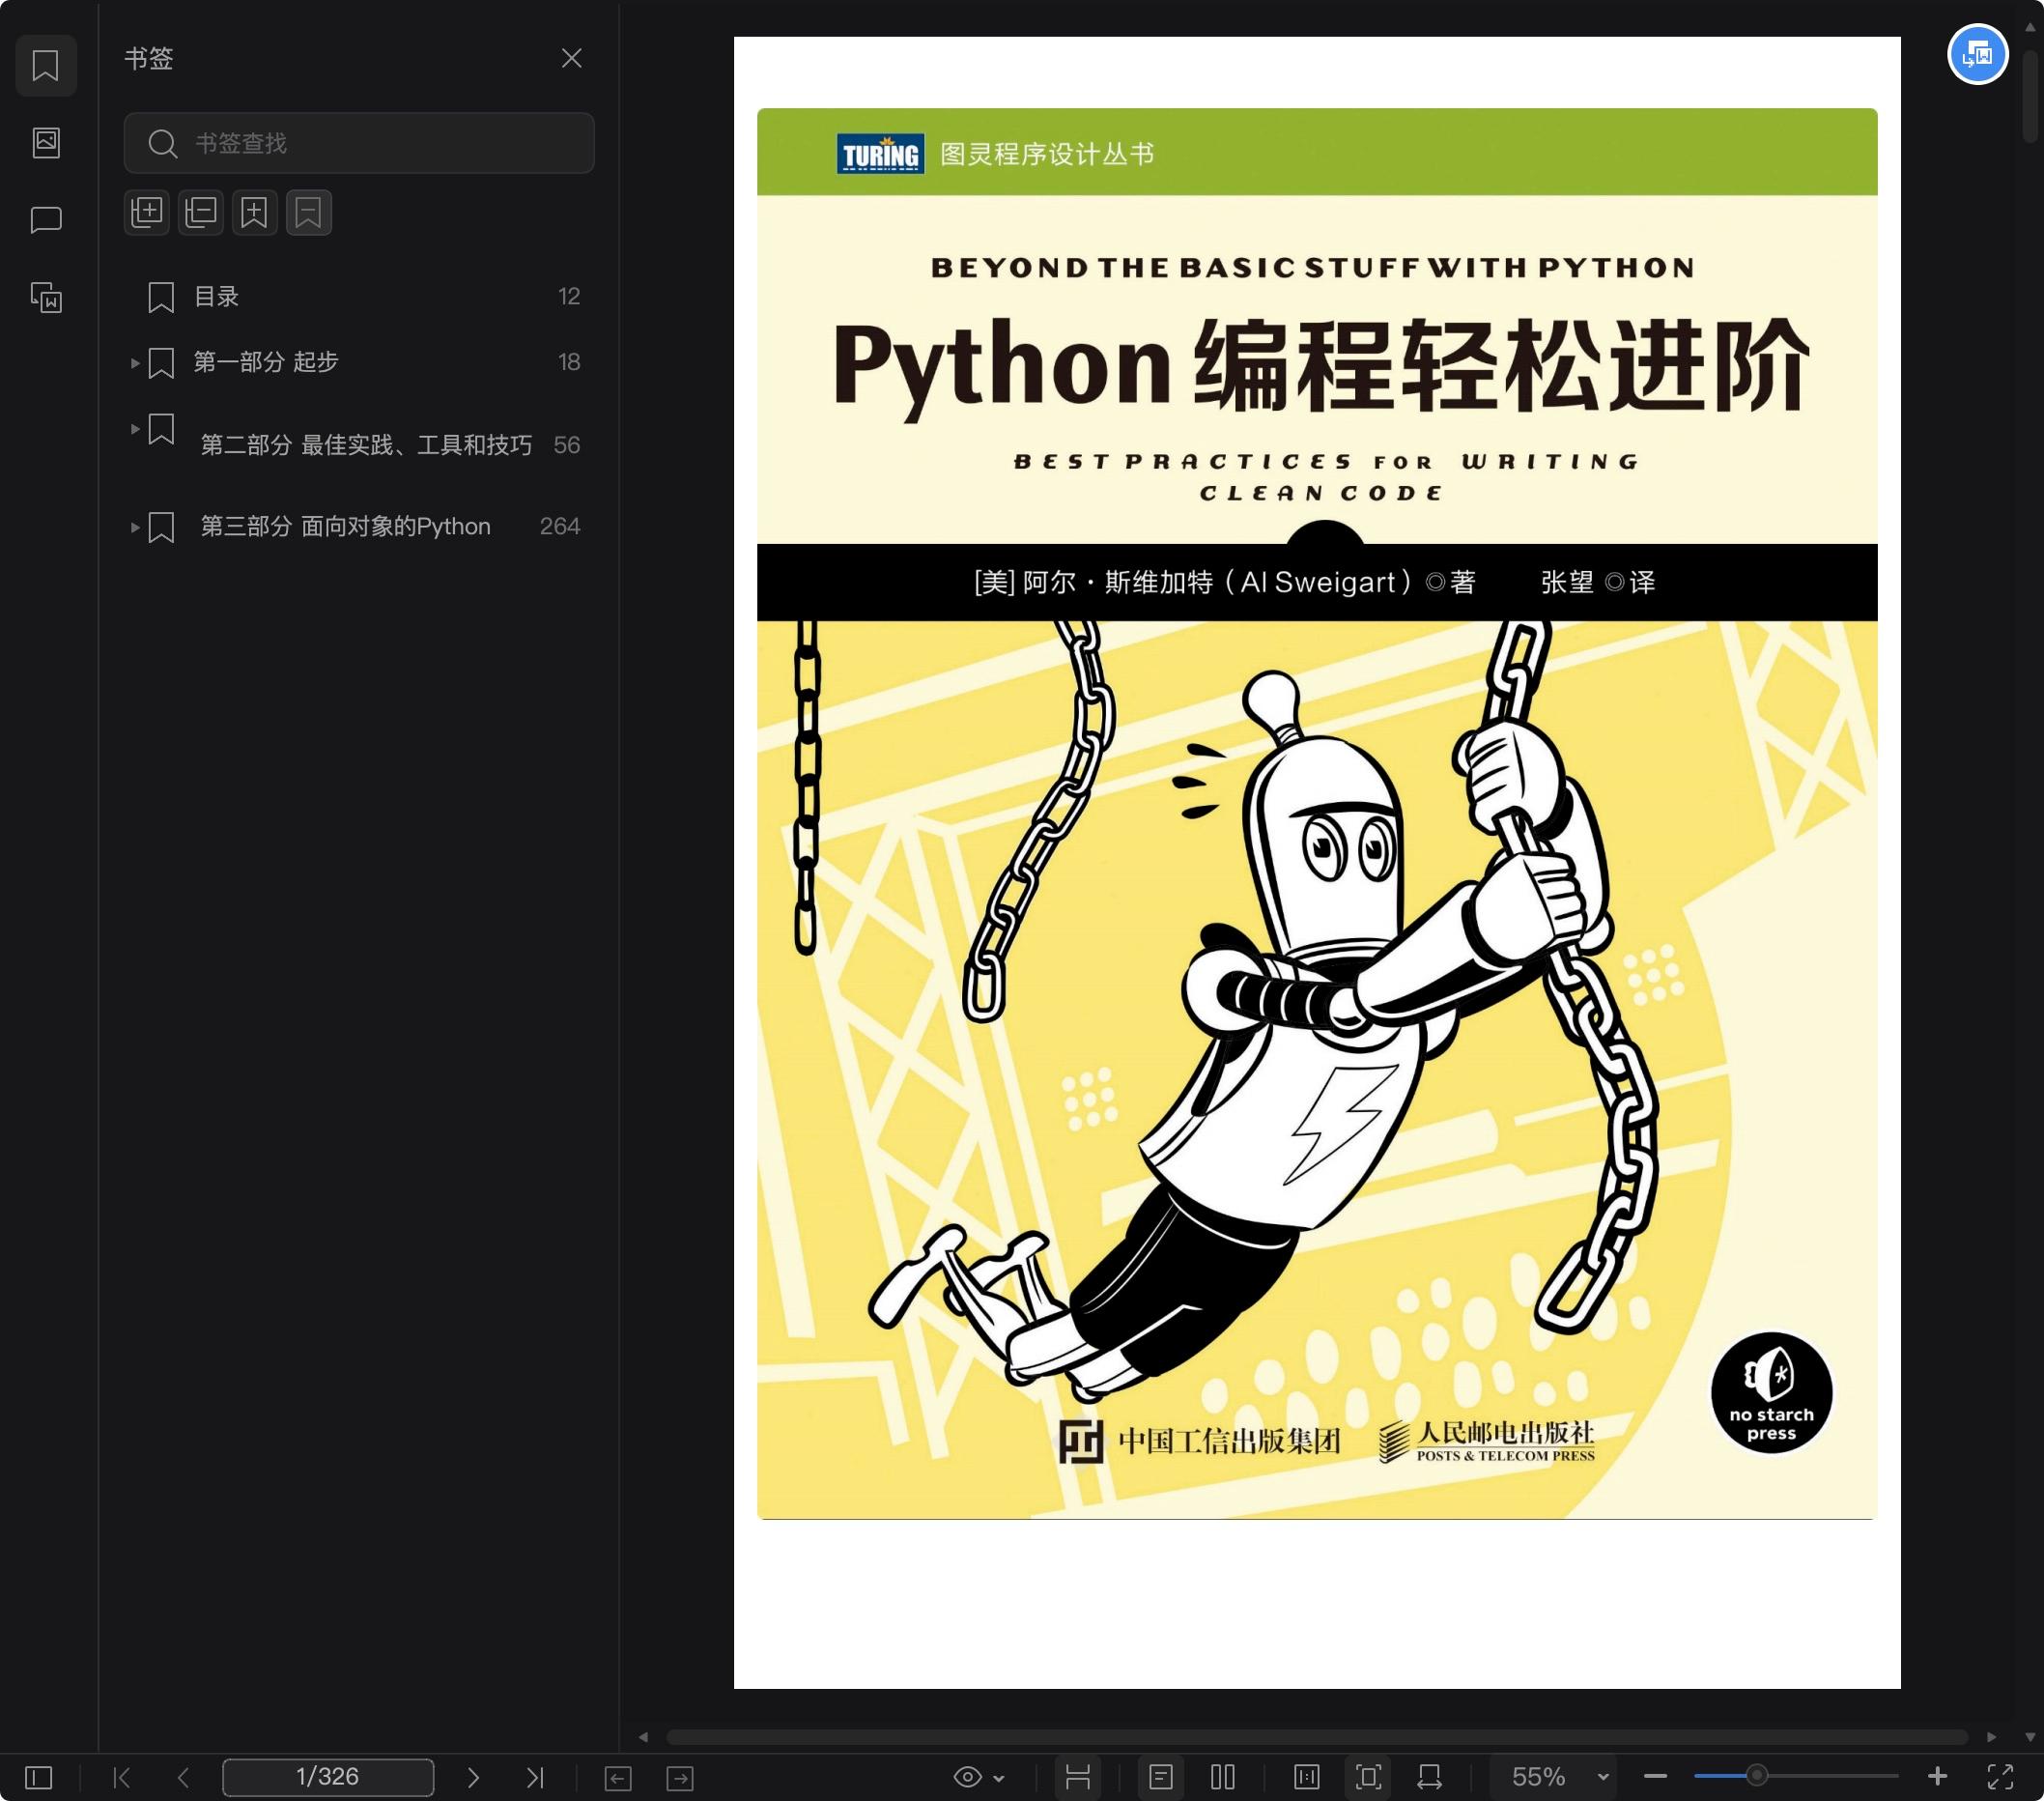This screenshot has height=1801, width=2044.
Task: Open the eye view mode dropdown
Action: [979, 1777]
